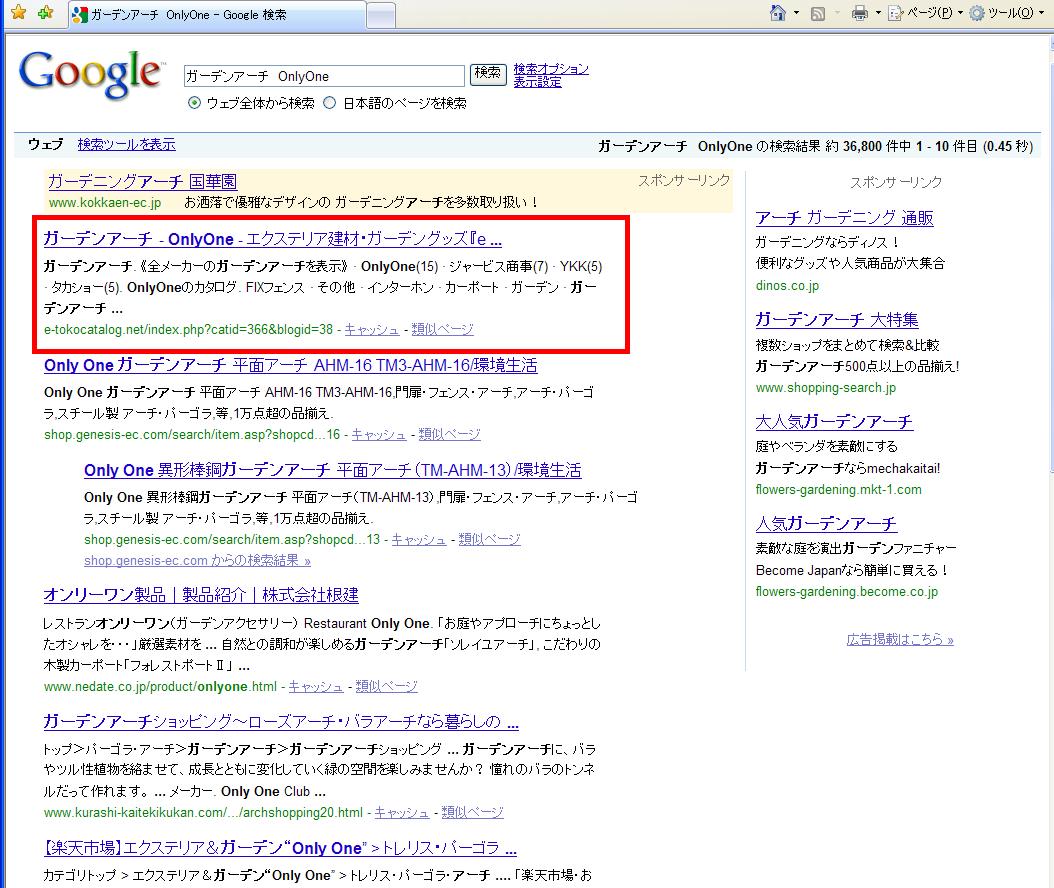The image size is (1054, 888).
Task: Click the RSS feeds icon
Action: coord(818,13)
